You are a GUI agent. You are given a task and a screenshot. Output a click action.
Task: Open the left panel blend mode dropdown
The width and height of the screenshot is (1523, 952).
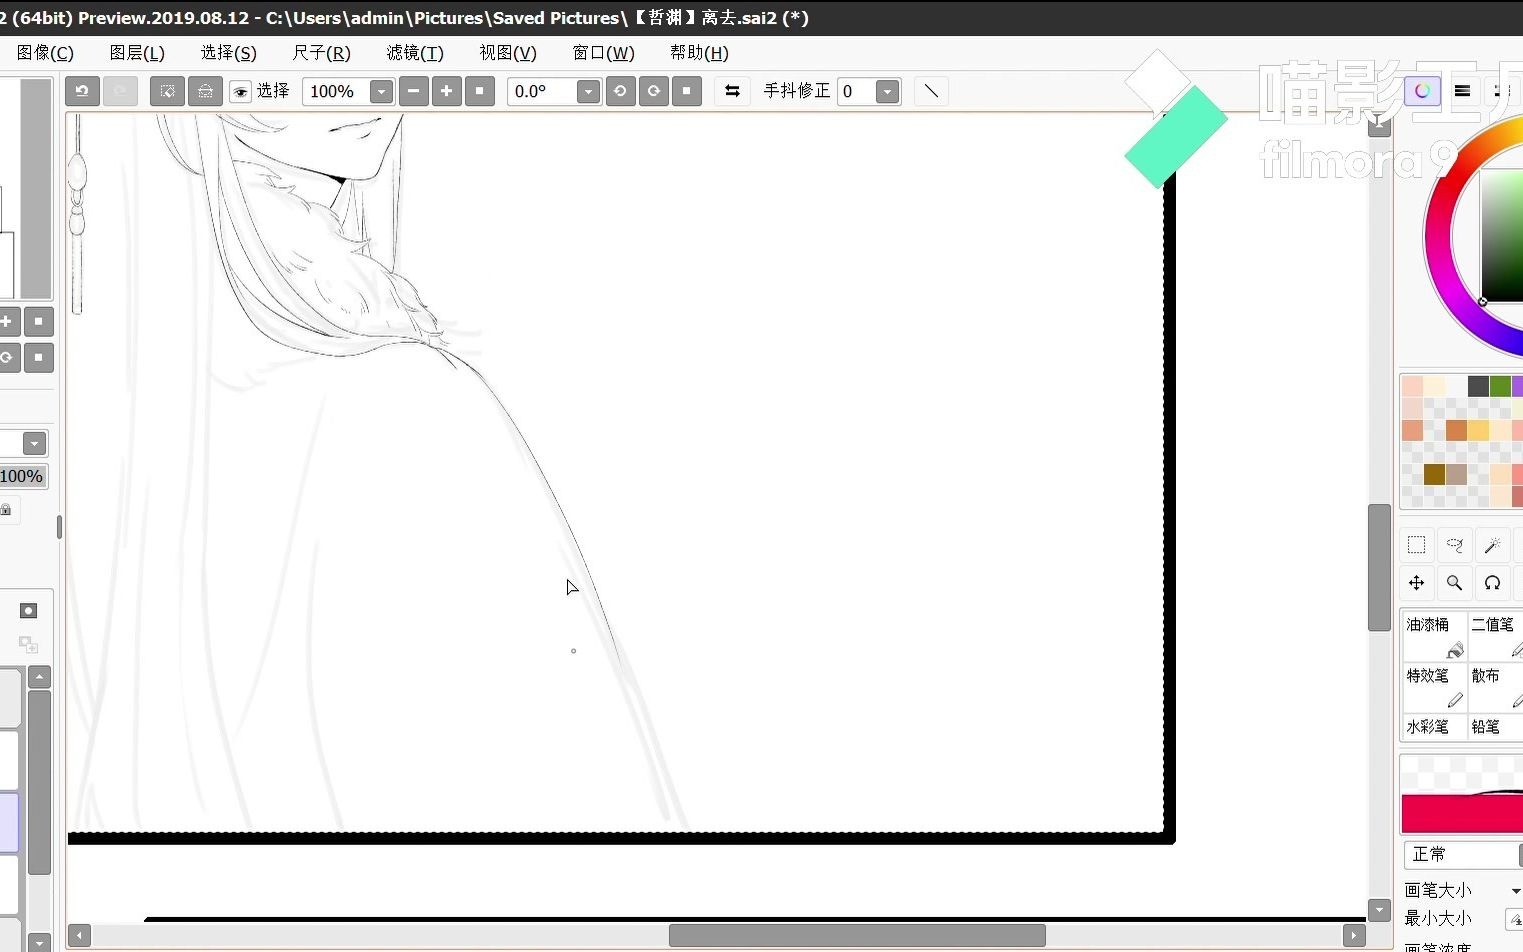35,443
